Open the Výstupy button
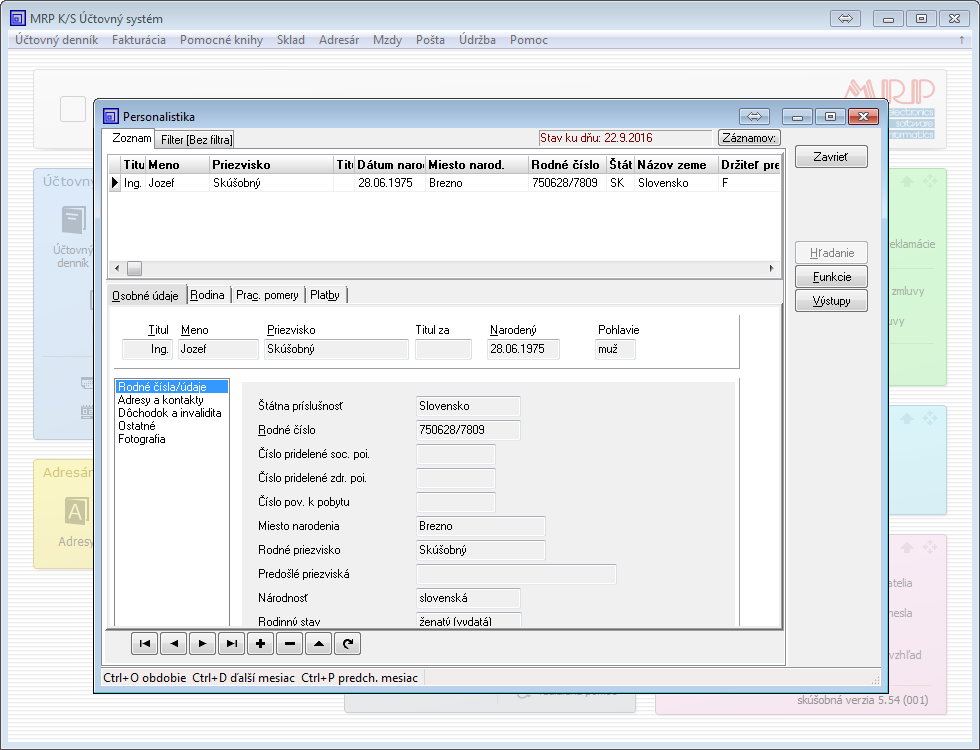980x750 pixels. click(831, 301)
